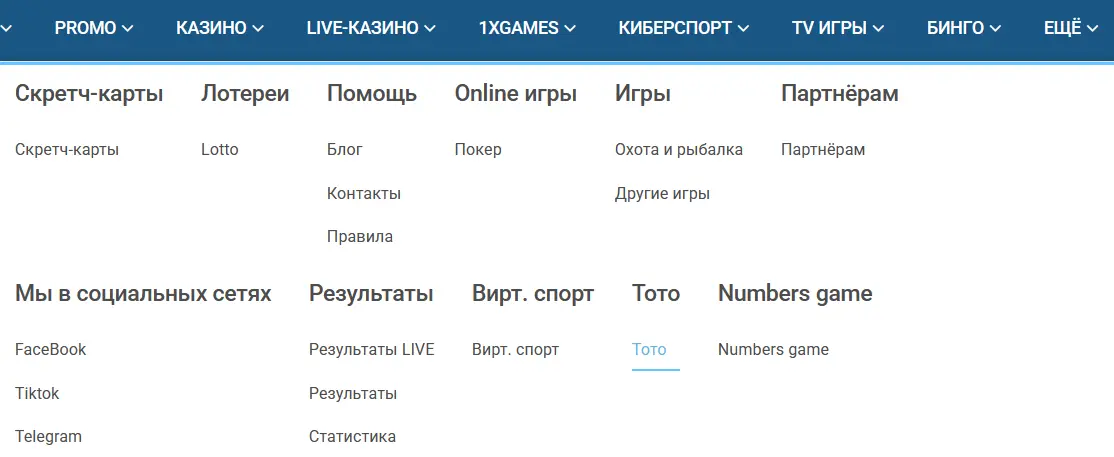Open the КАЗИНО menu
The height and width of the screenshot is (457, 1114).
[x=220, y=28]
